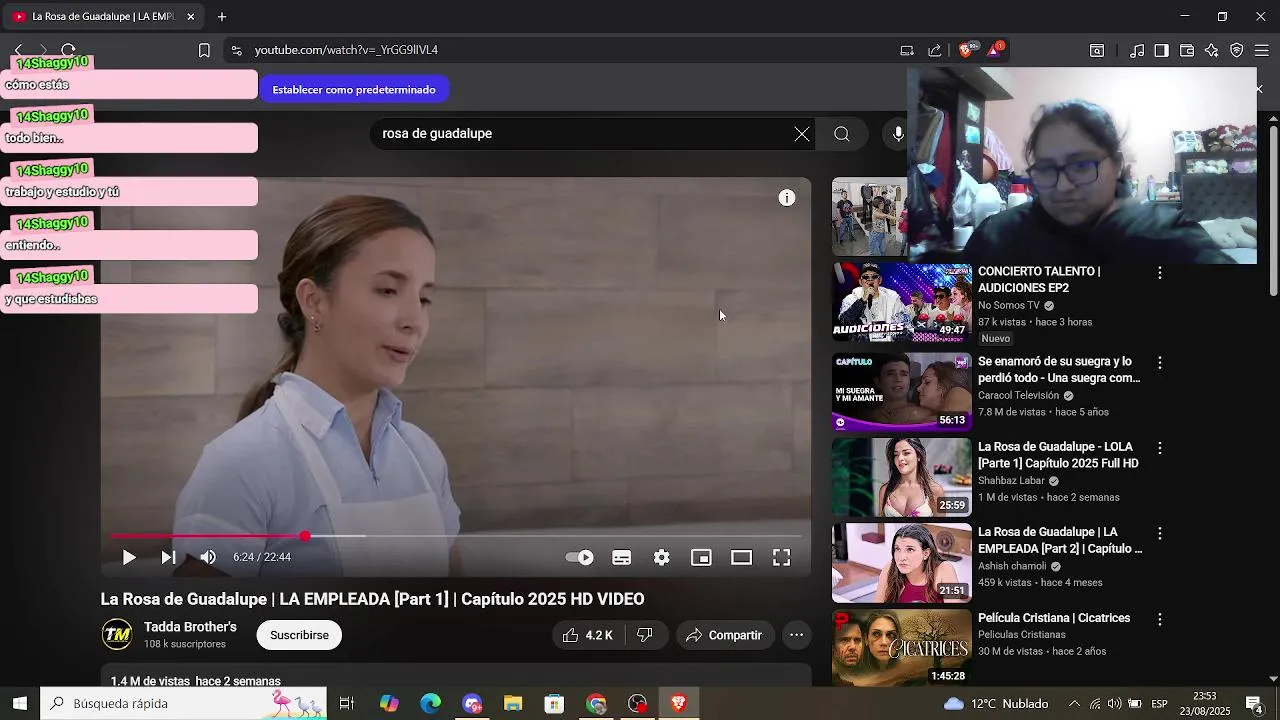
Task: Open the video info card icon
Action: (787, 198)
